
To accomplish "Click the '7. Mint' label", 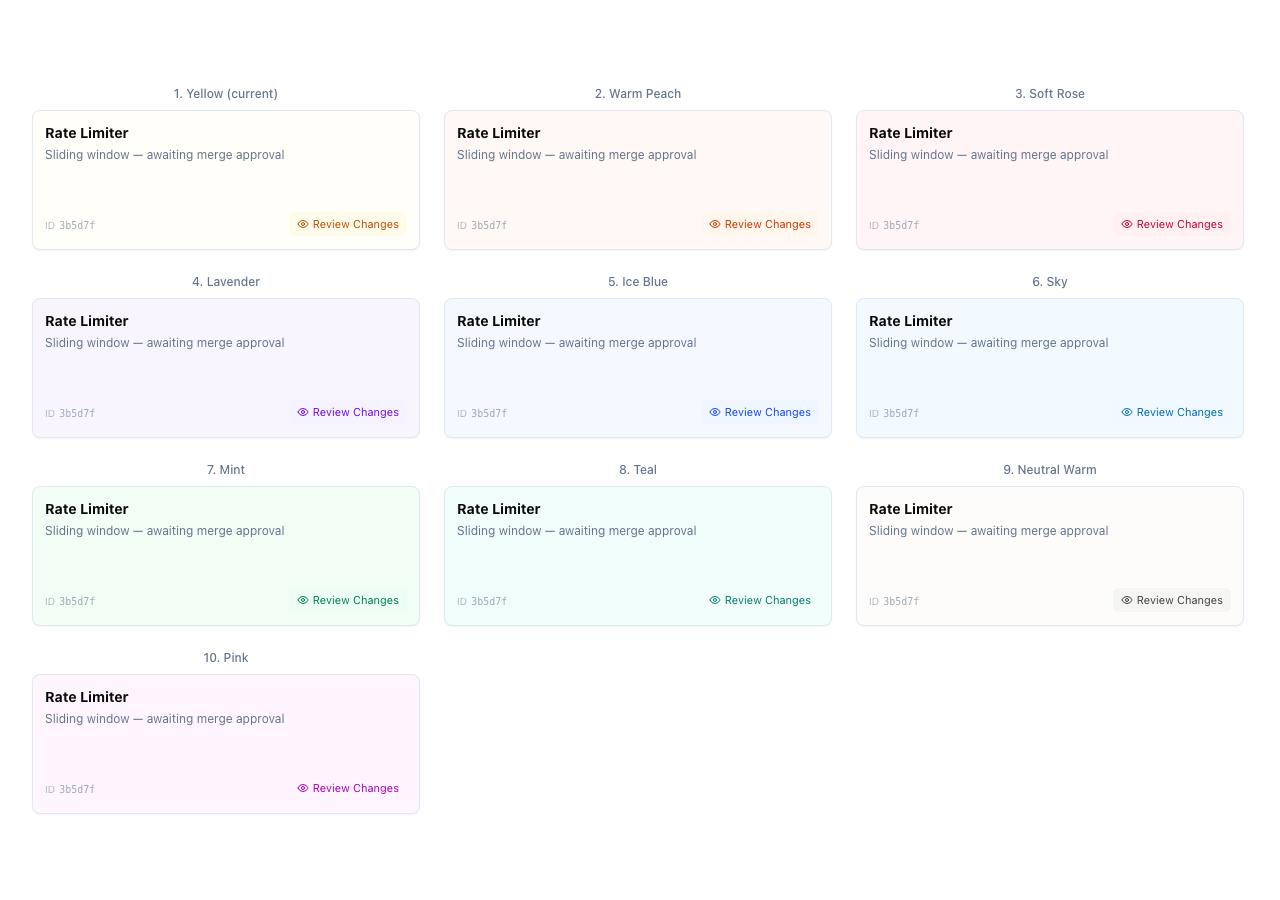I will [x=226, y=470].
